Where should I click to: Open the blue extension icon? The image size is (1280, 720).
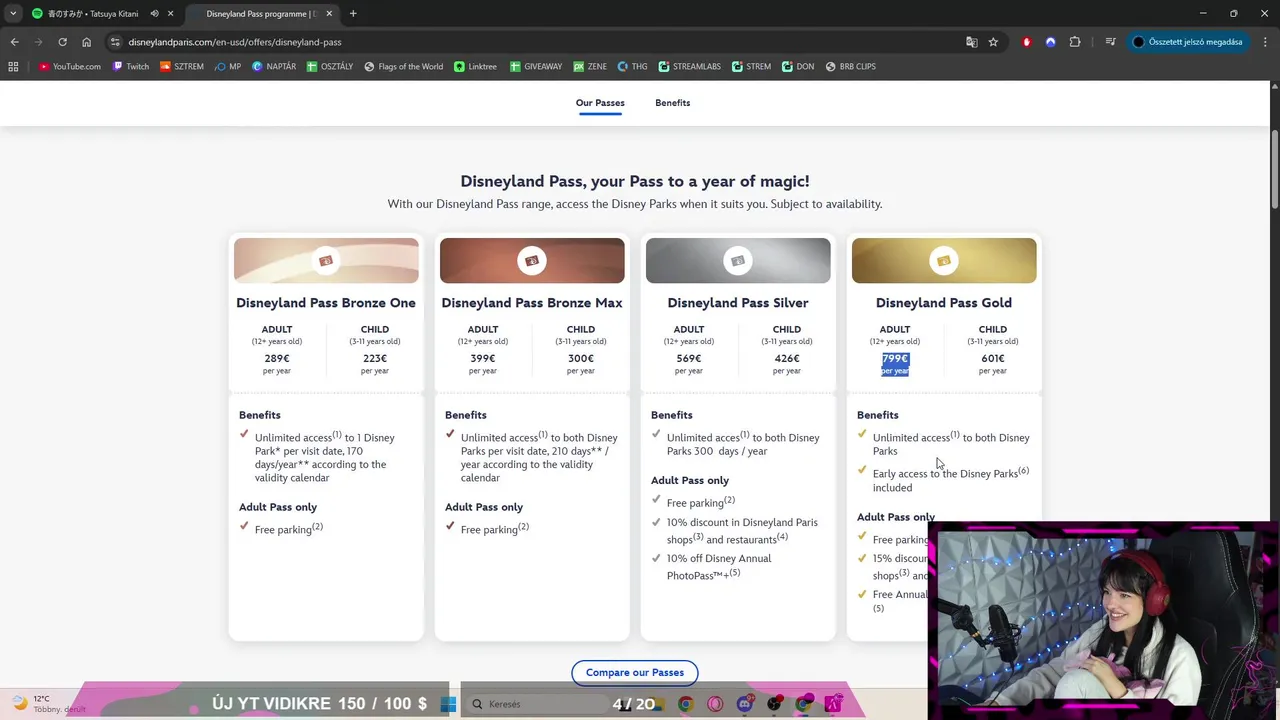[x=1050, y=42]
